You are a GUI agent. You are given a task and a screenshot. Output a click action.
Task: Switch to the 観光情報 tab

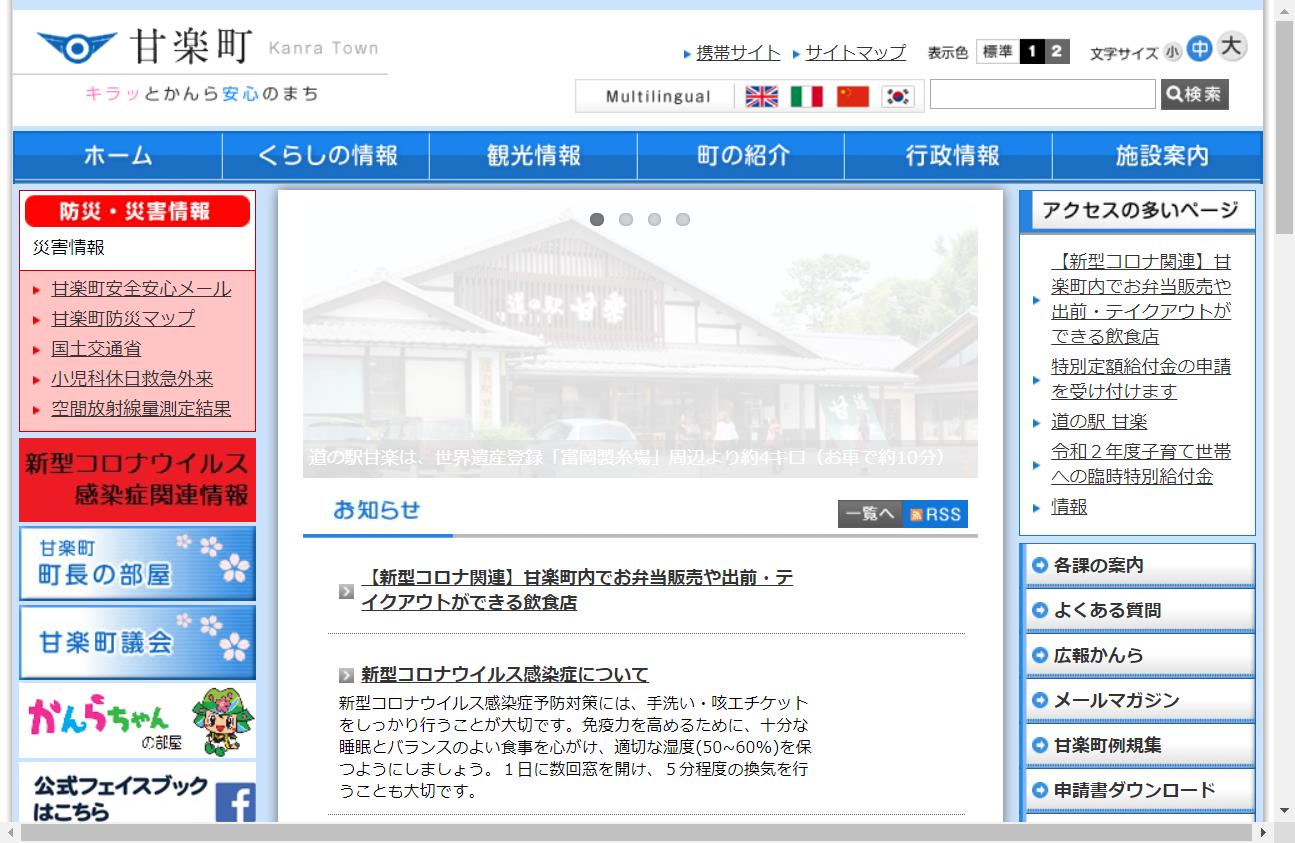pos(531,155)
